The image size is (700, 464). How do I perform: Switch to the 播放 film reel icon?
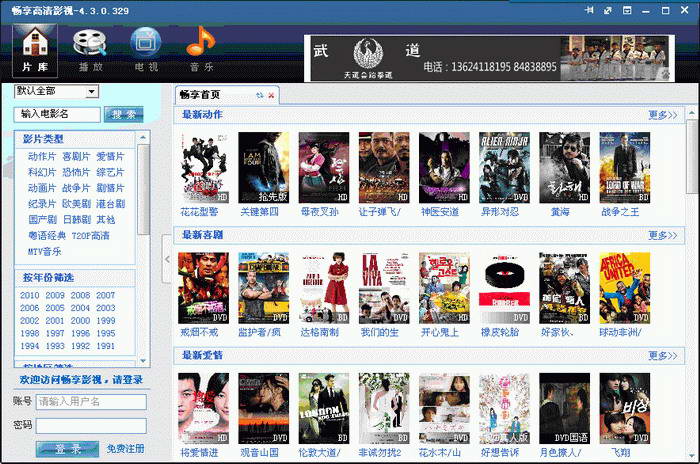click(x=90, y=50)
